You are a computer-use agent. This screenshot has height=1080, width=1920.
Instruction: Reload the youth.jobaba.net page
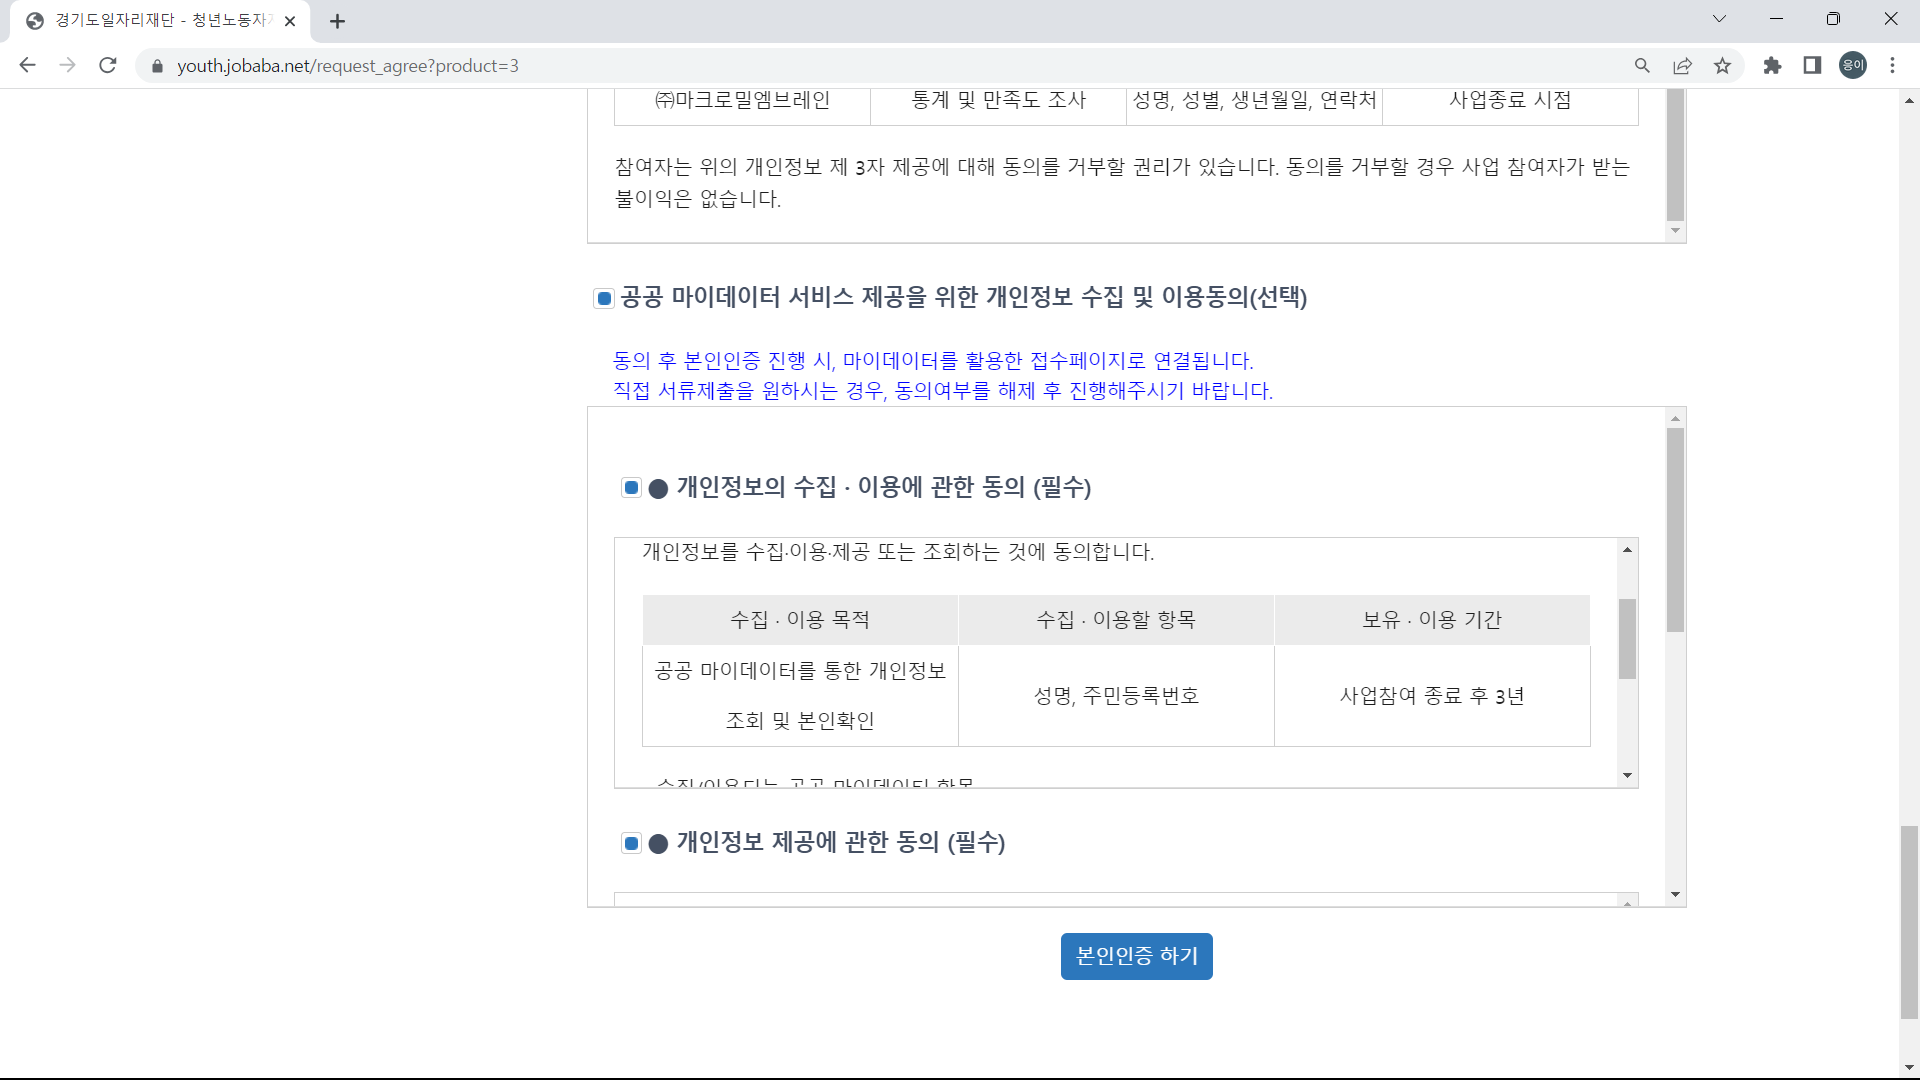pyautogui.click(x=108, y=65)
